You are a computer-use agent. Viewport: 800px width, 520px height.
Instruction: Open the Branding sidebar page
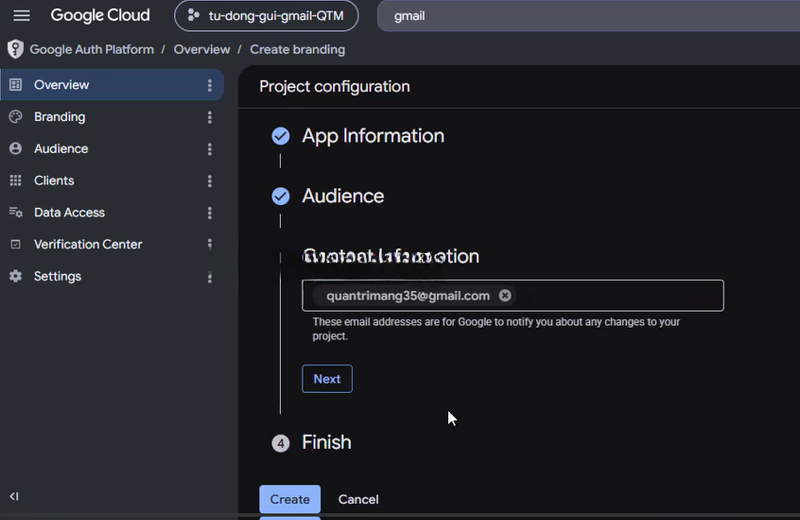(60, 117)
